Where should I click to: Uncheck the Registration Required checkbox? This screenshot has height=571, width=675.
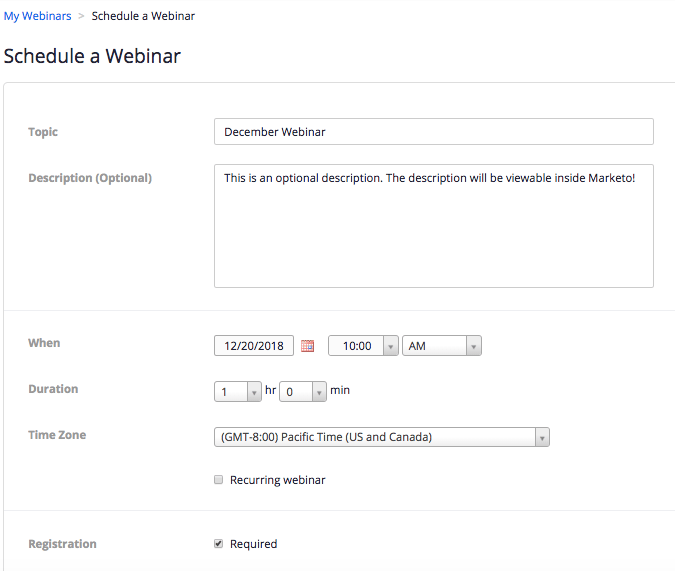[219, 543]
